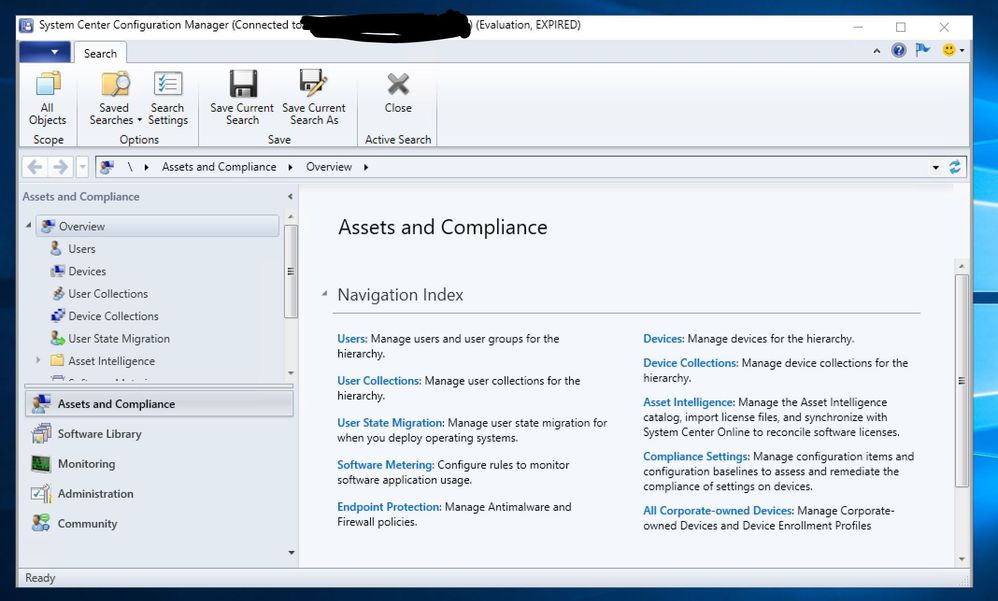The height and width of the screenshot is (601, 998).
Task: Open the address bar history dropdown
Action: click(x=936, y=167)
